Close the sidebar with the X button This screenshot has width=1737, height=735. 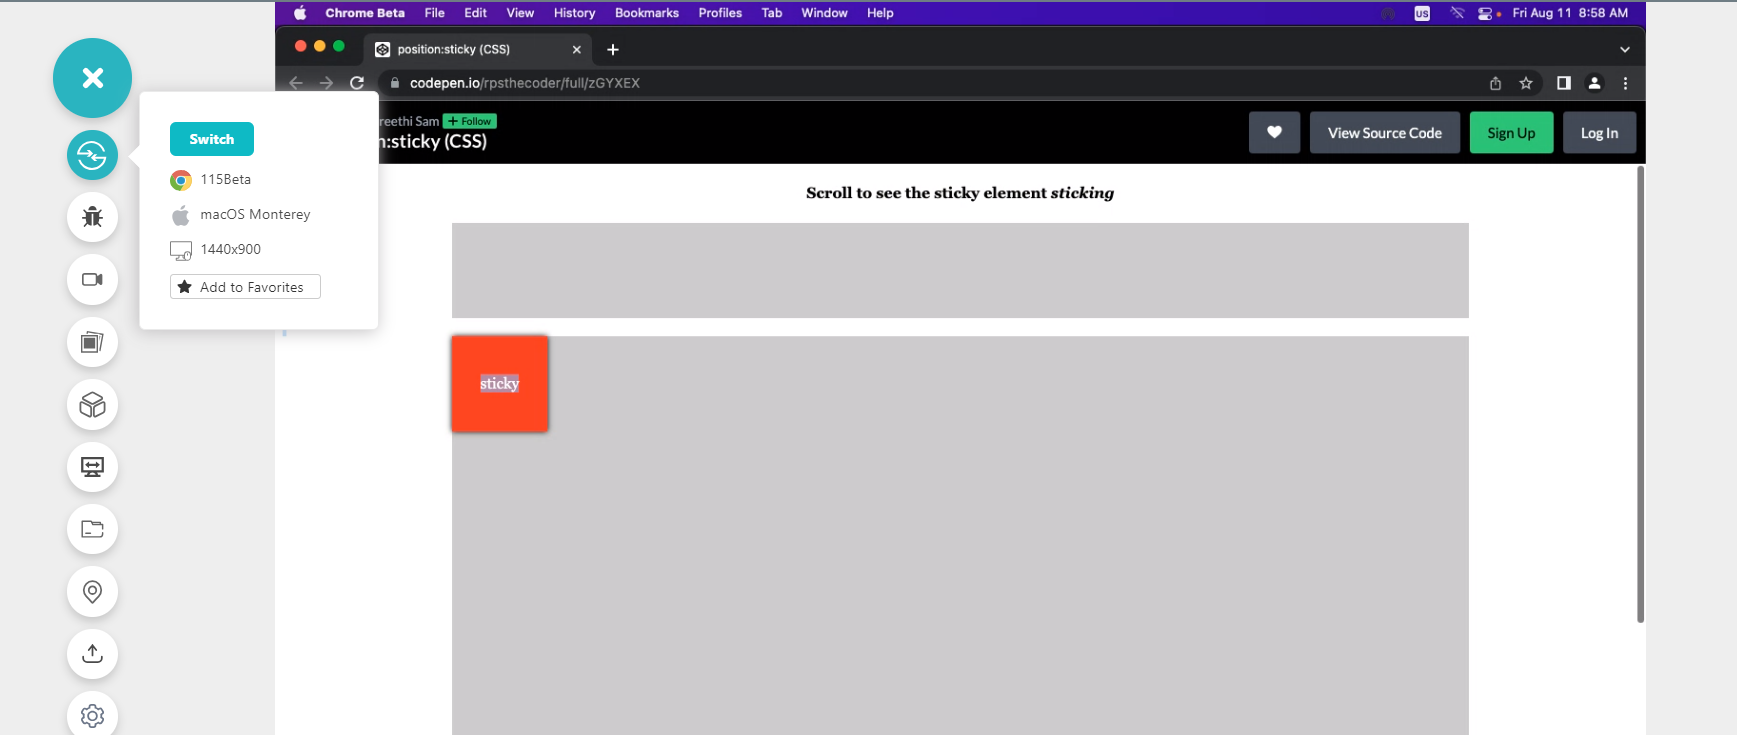click(92, 78)
